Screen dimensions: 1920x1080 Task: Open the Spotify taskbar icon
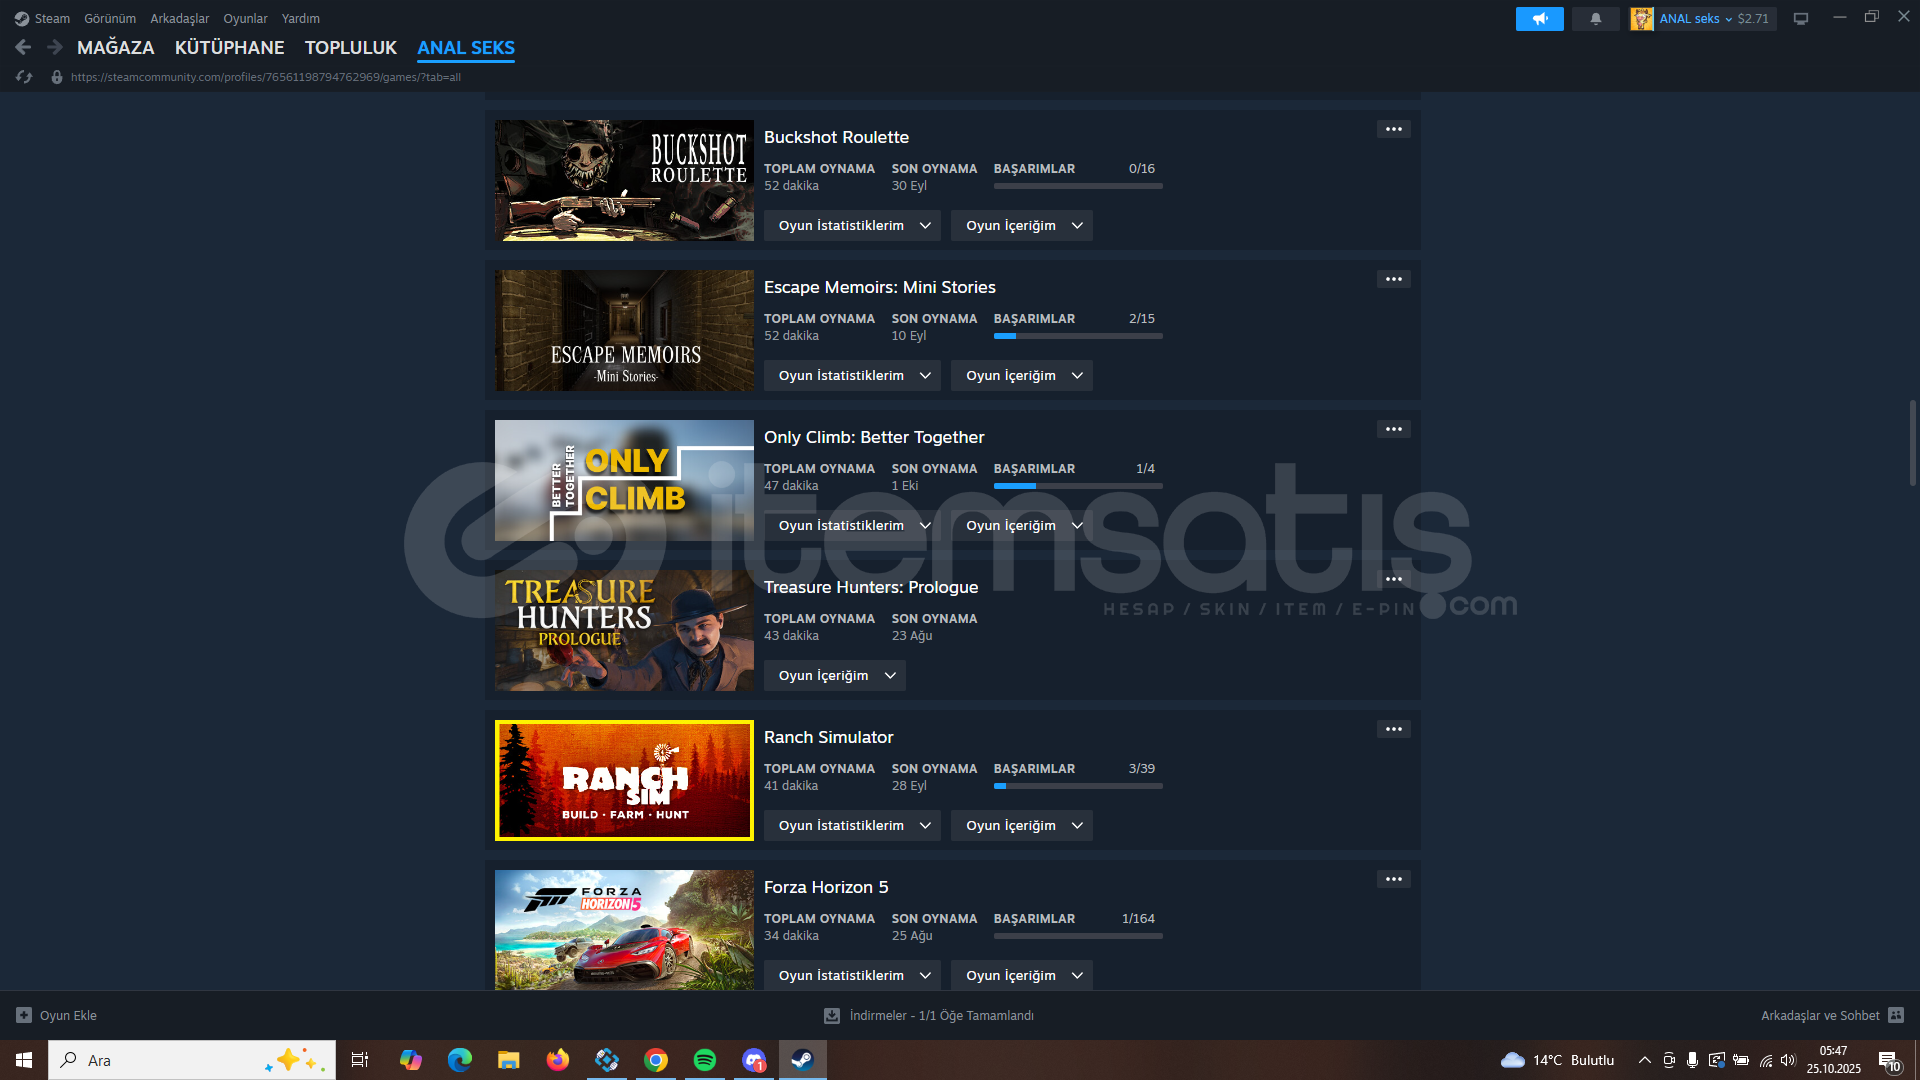pyautogui.click(x=705, y=1060)
